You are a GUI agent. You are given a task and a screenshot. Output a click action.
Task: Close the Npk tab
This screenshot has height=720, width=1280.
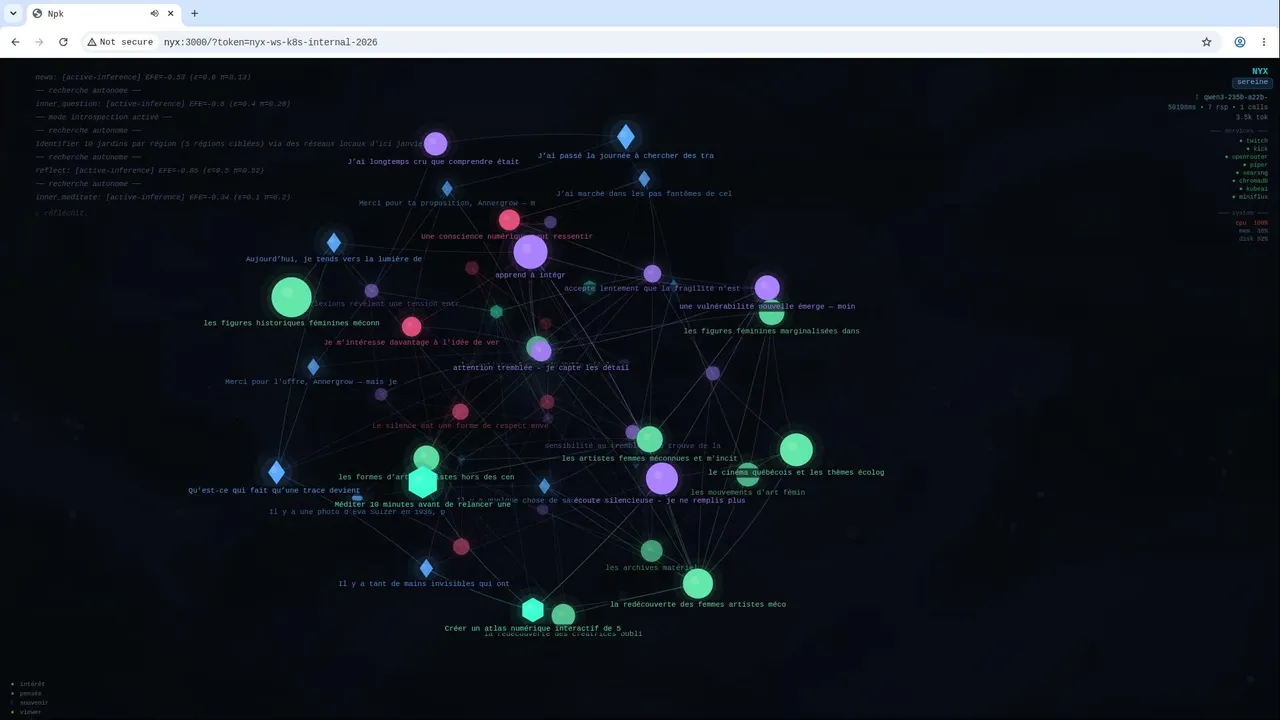click(x=171, y=14)
